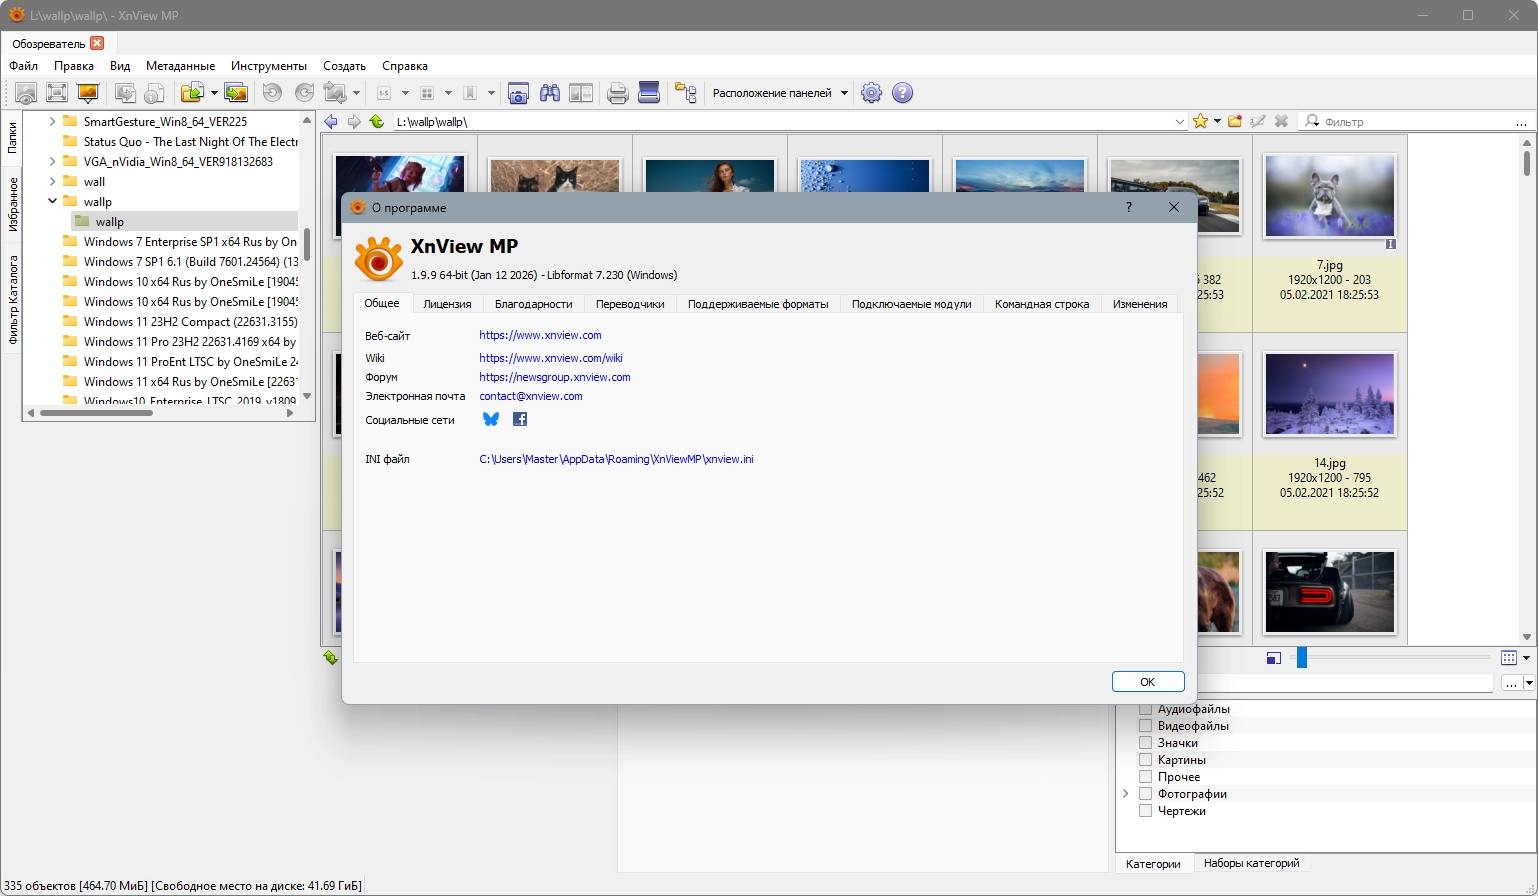
Task: Tick the Прочее category checkbox
Action: tap(1146, 777)
